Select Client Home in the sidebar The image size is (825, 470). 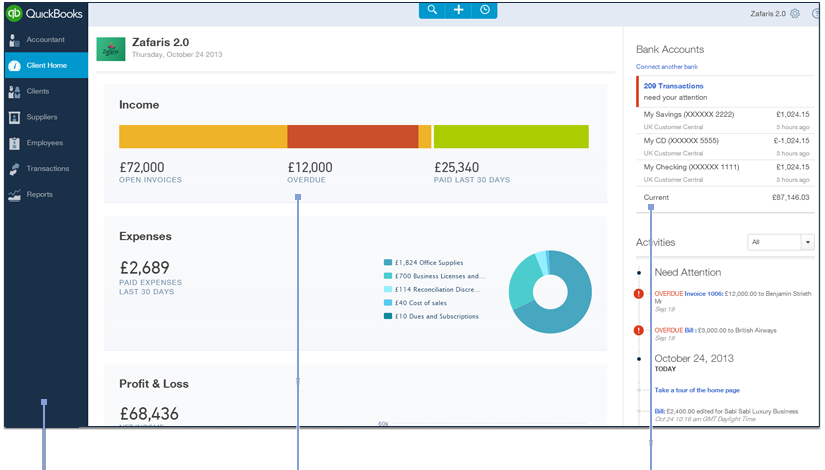46,65
